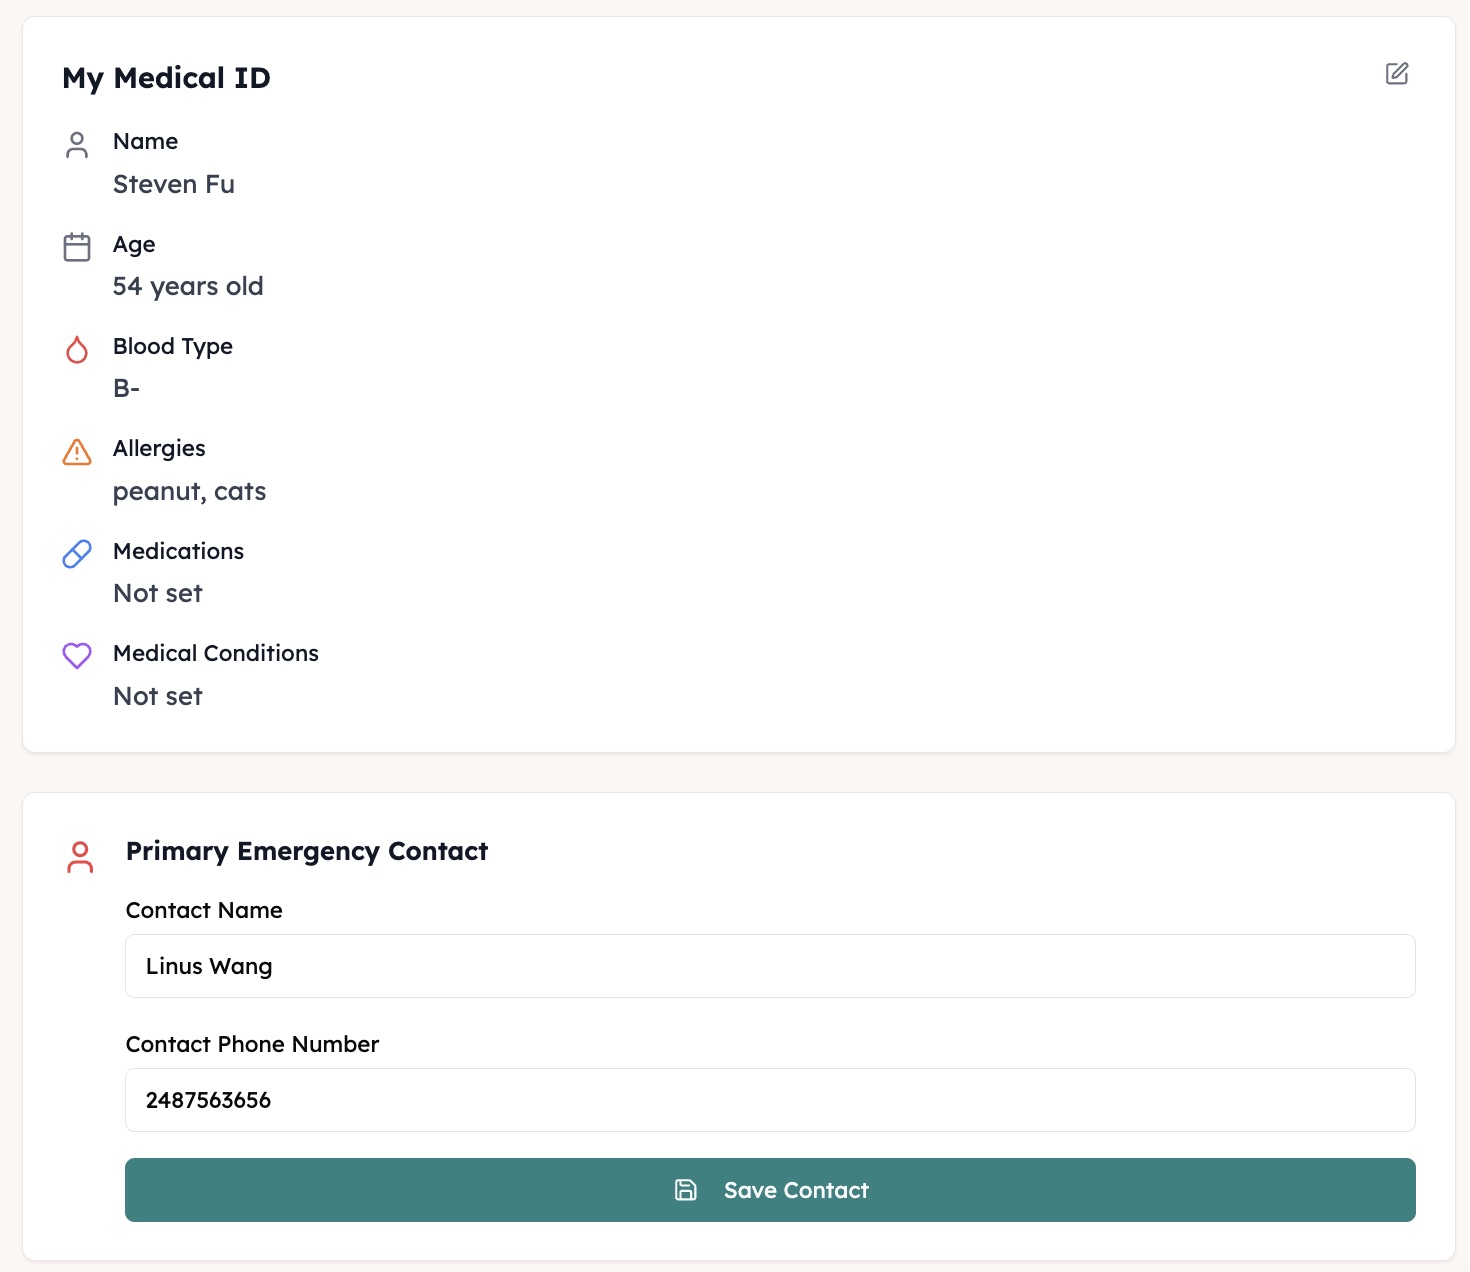
Task: Select the name Steven Fu
Action: click(x=174, y=185)
